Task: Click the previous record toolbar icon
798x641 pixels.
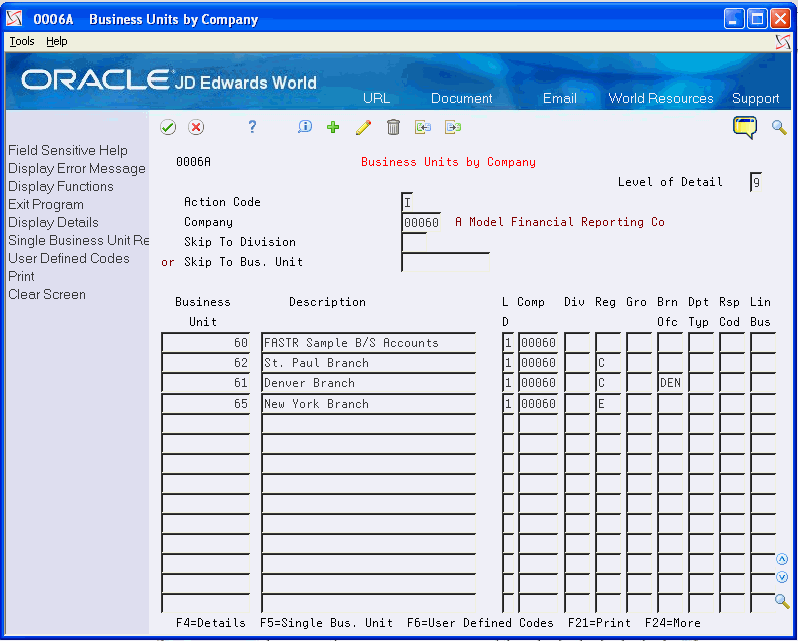Action: (x=423, y=127)
